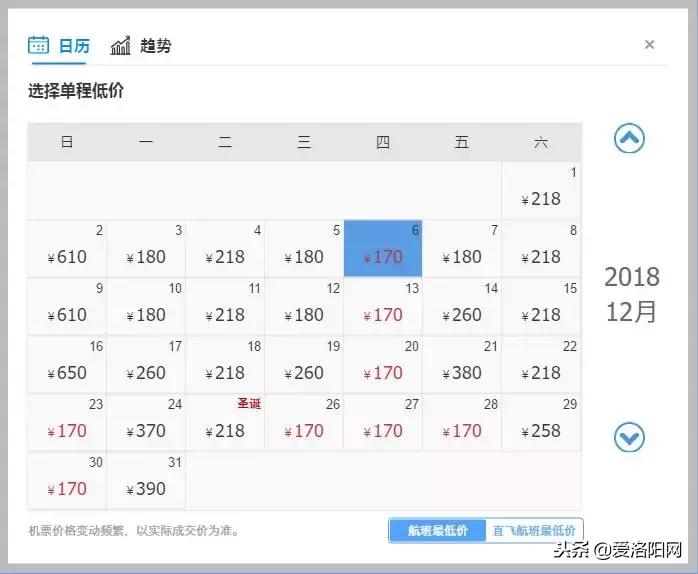Viewport: 698px width, 574px height.
Task: Go to next month with down arrow
Action: pos(629,437)
